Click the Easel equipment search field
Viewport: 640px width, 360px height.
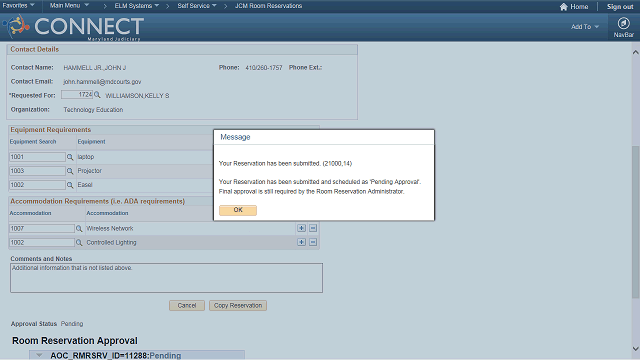(x=37, y=185)
